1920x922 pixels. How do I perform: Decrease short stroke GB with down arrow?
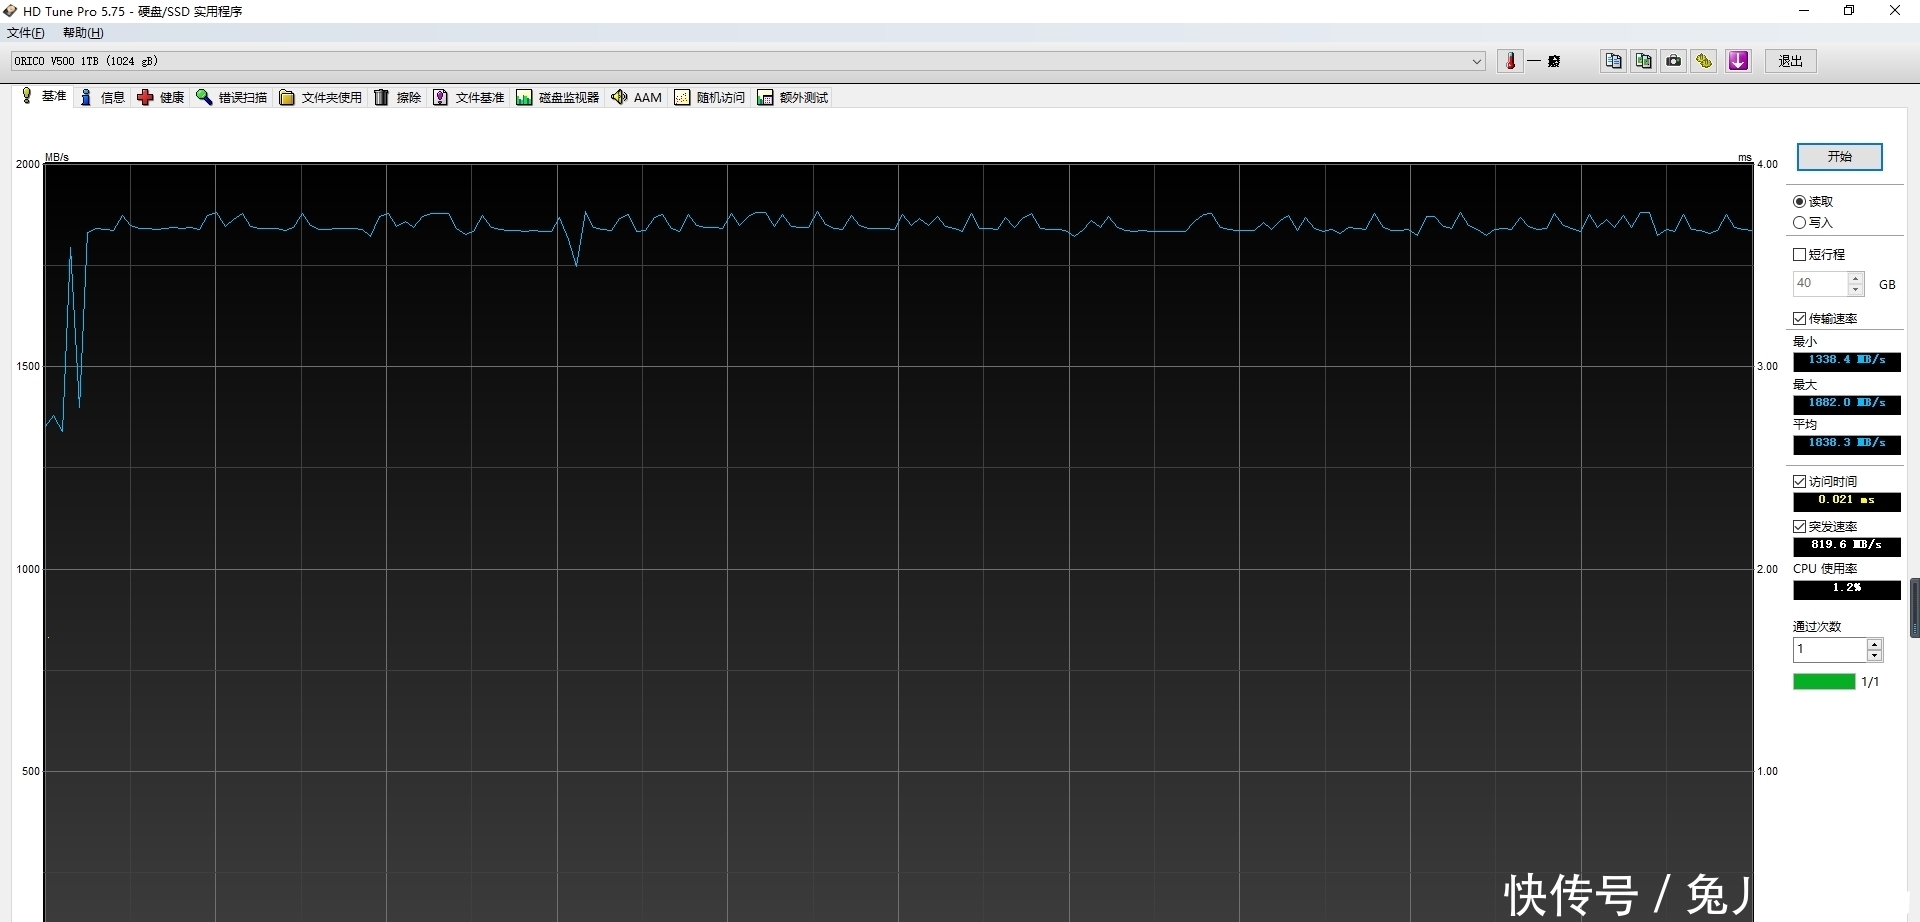1856,290
